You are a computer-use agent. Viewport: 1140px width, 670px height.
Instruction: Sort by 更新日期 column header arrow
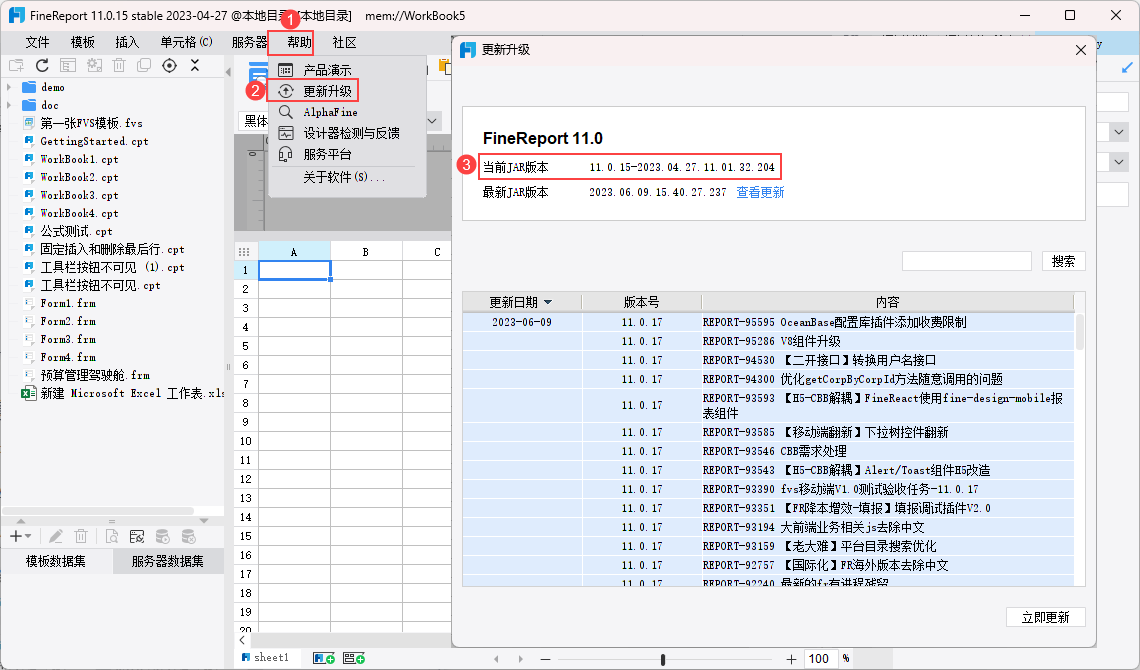click(x=548, y=302)
